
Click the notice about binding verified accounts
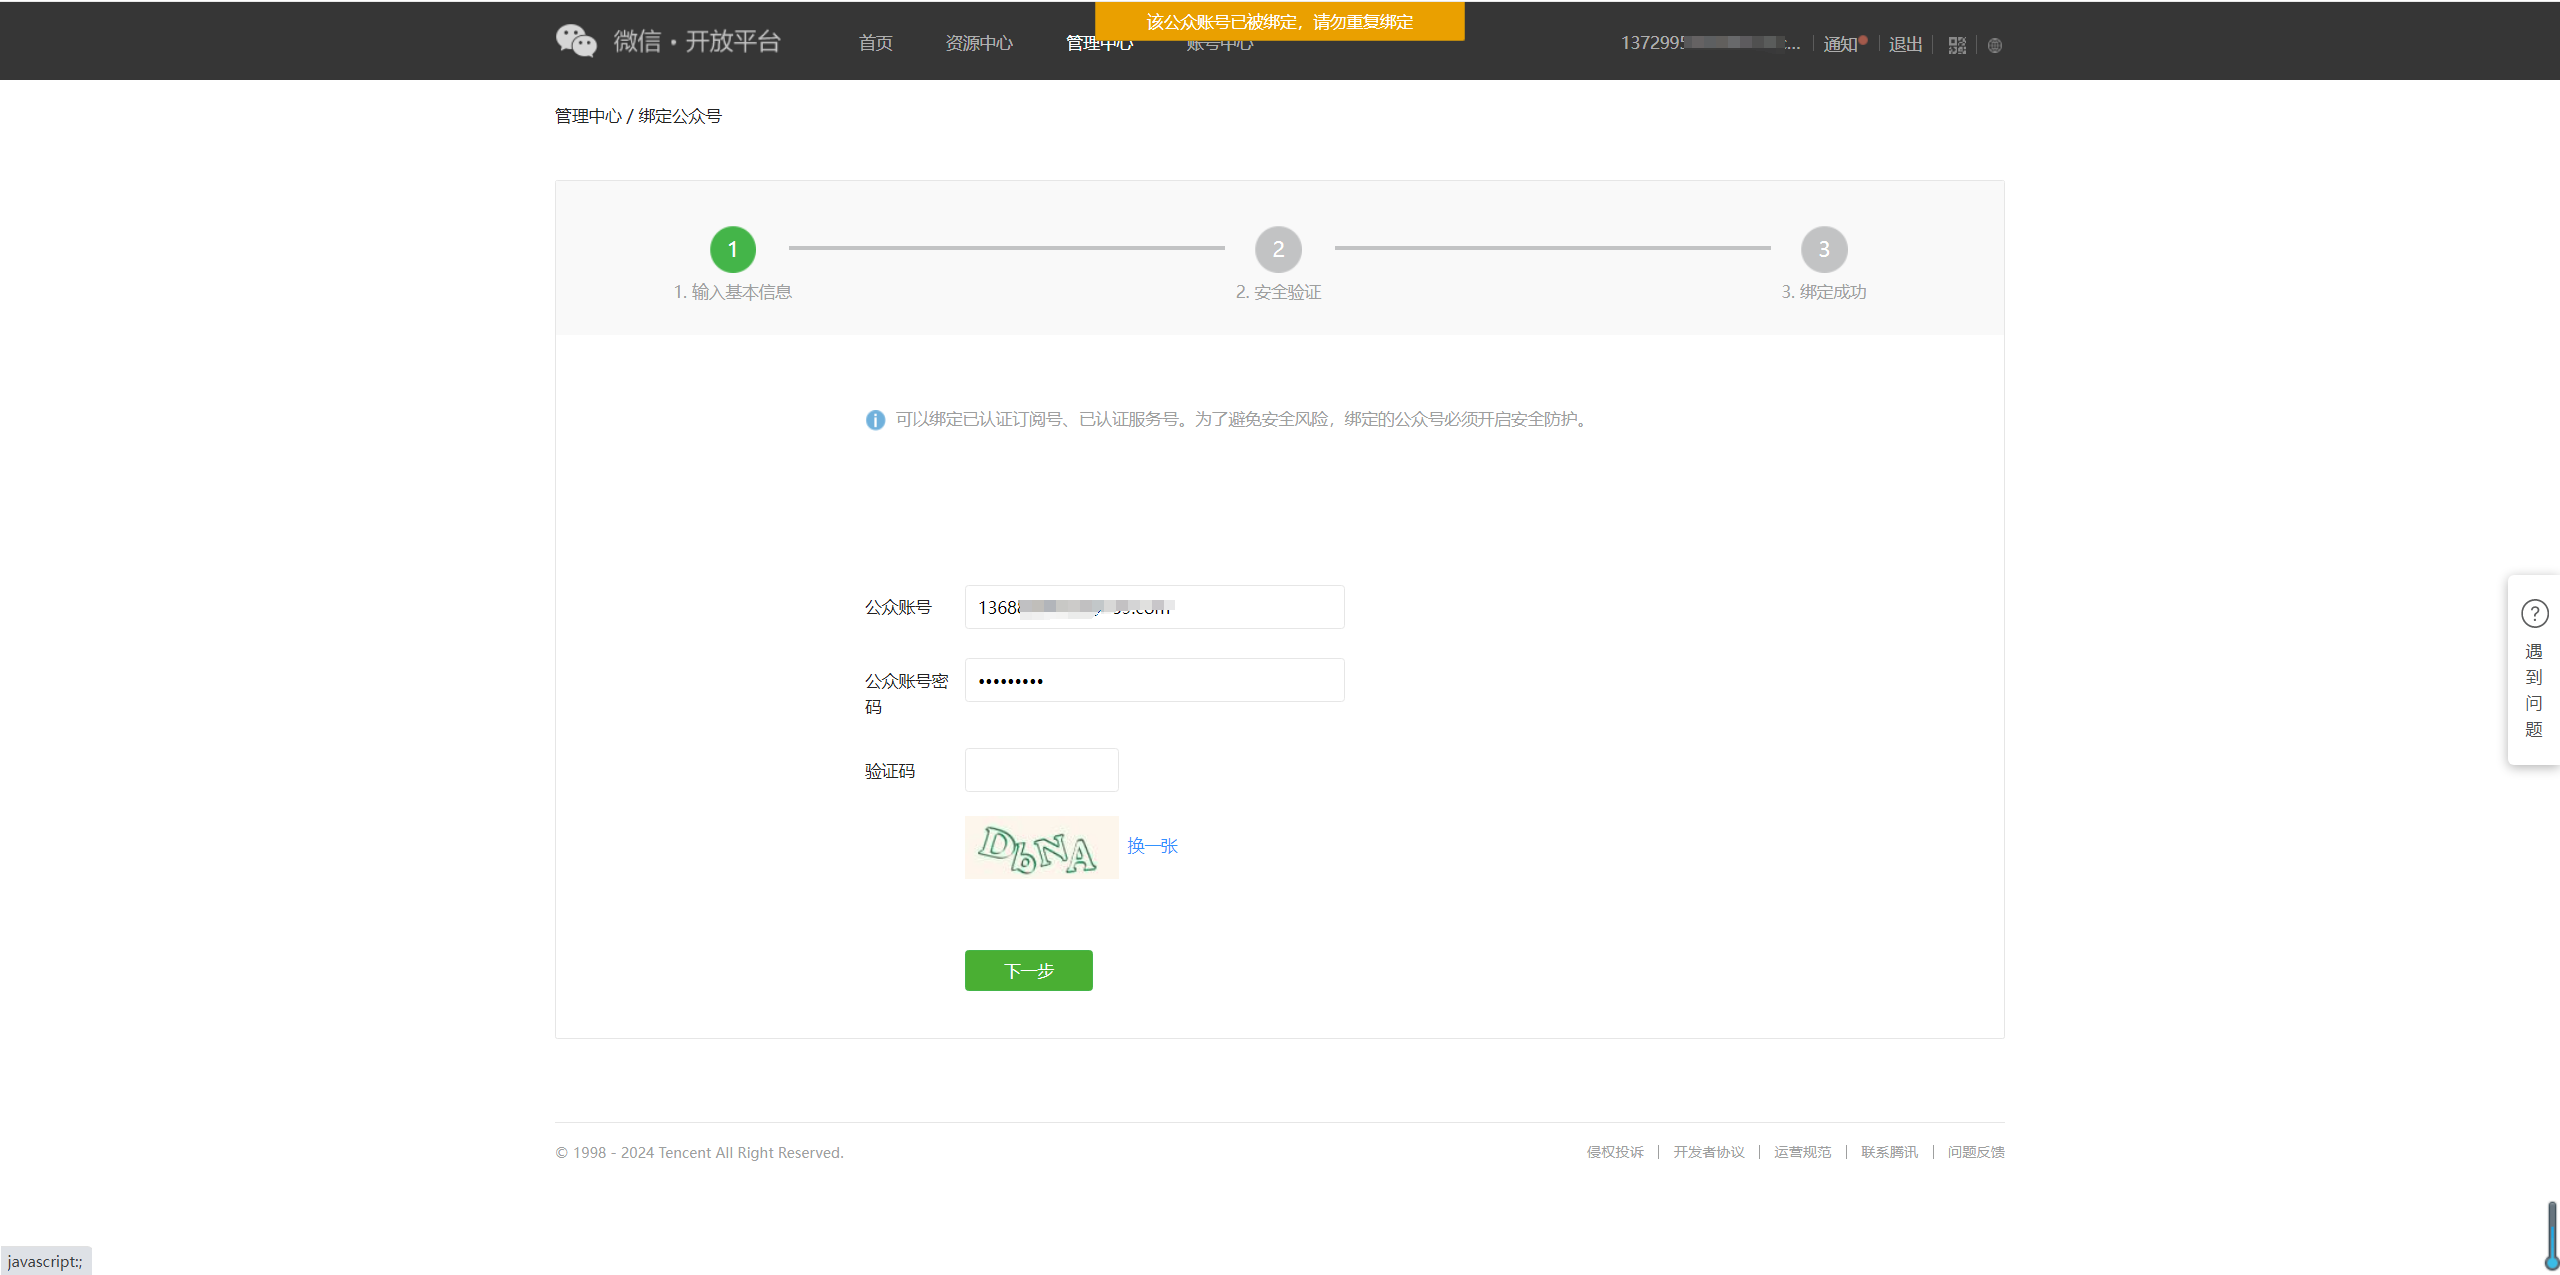click(1241, 419)
